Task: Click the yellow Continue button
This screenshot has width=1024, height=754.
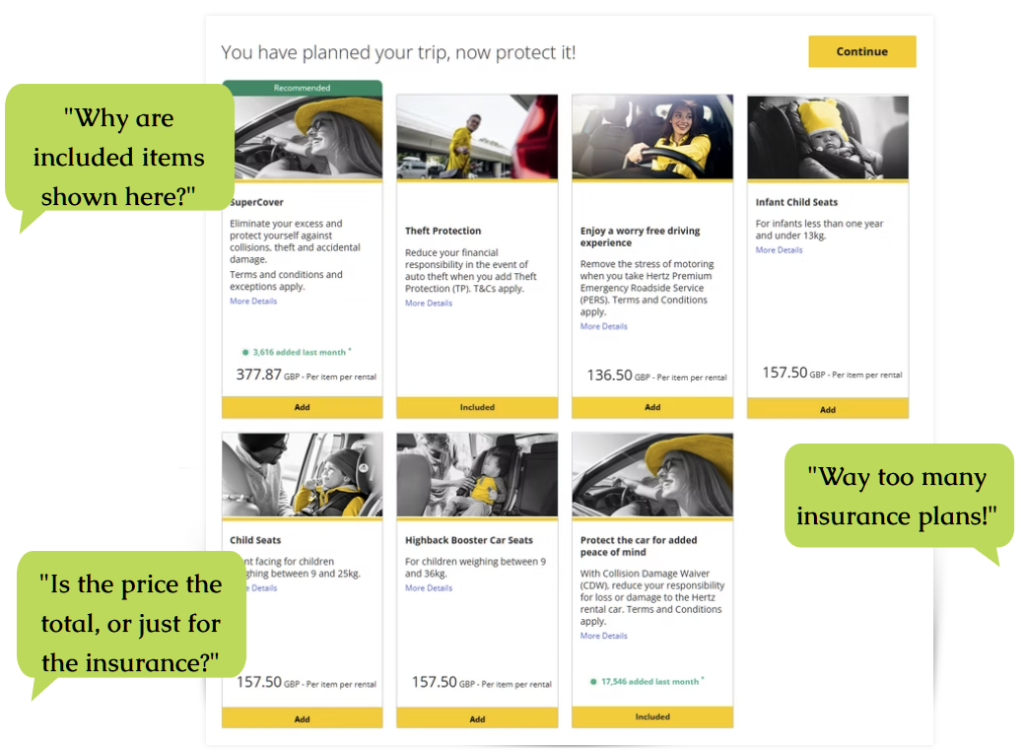Action: pos(861,52)
